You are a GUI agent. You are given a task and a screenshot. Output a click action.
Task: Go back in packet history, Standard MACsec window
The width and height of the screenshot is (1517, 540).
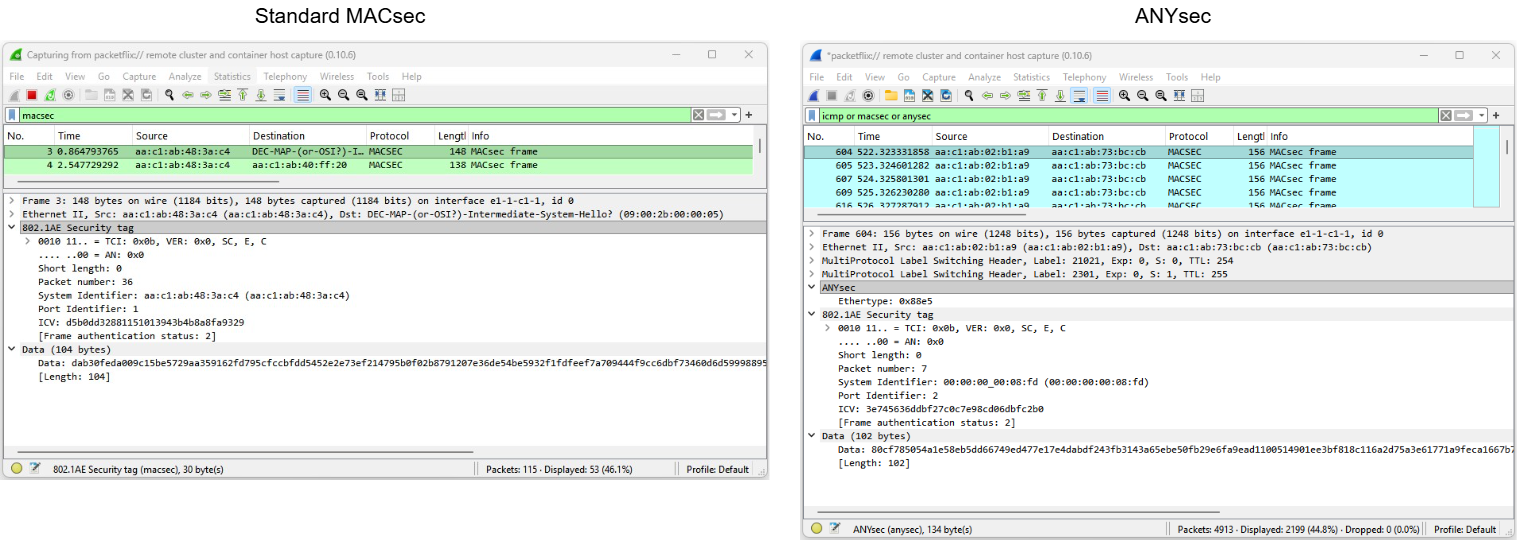click(x=188, y=95)
